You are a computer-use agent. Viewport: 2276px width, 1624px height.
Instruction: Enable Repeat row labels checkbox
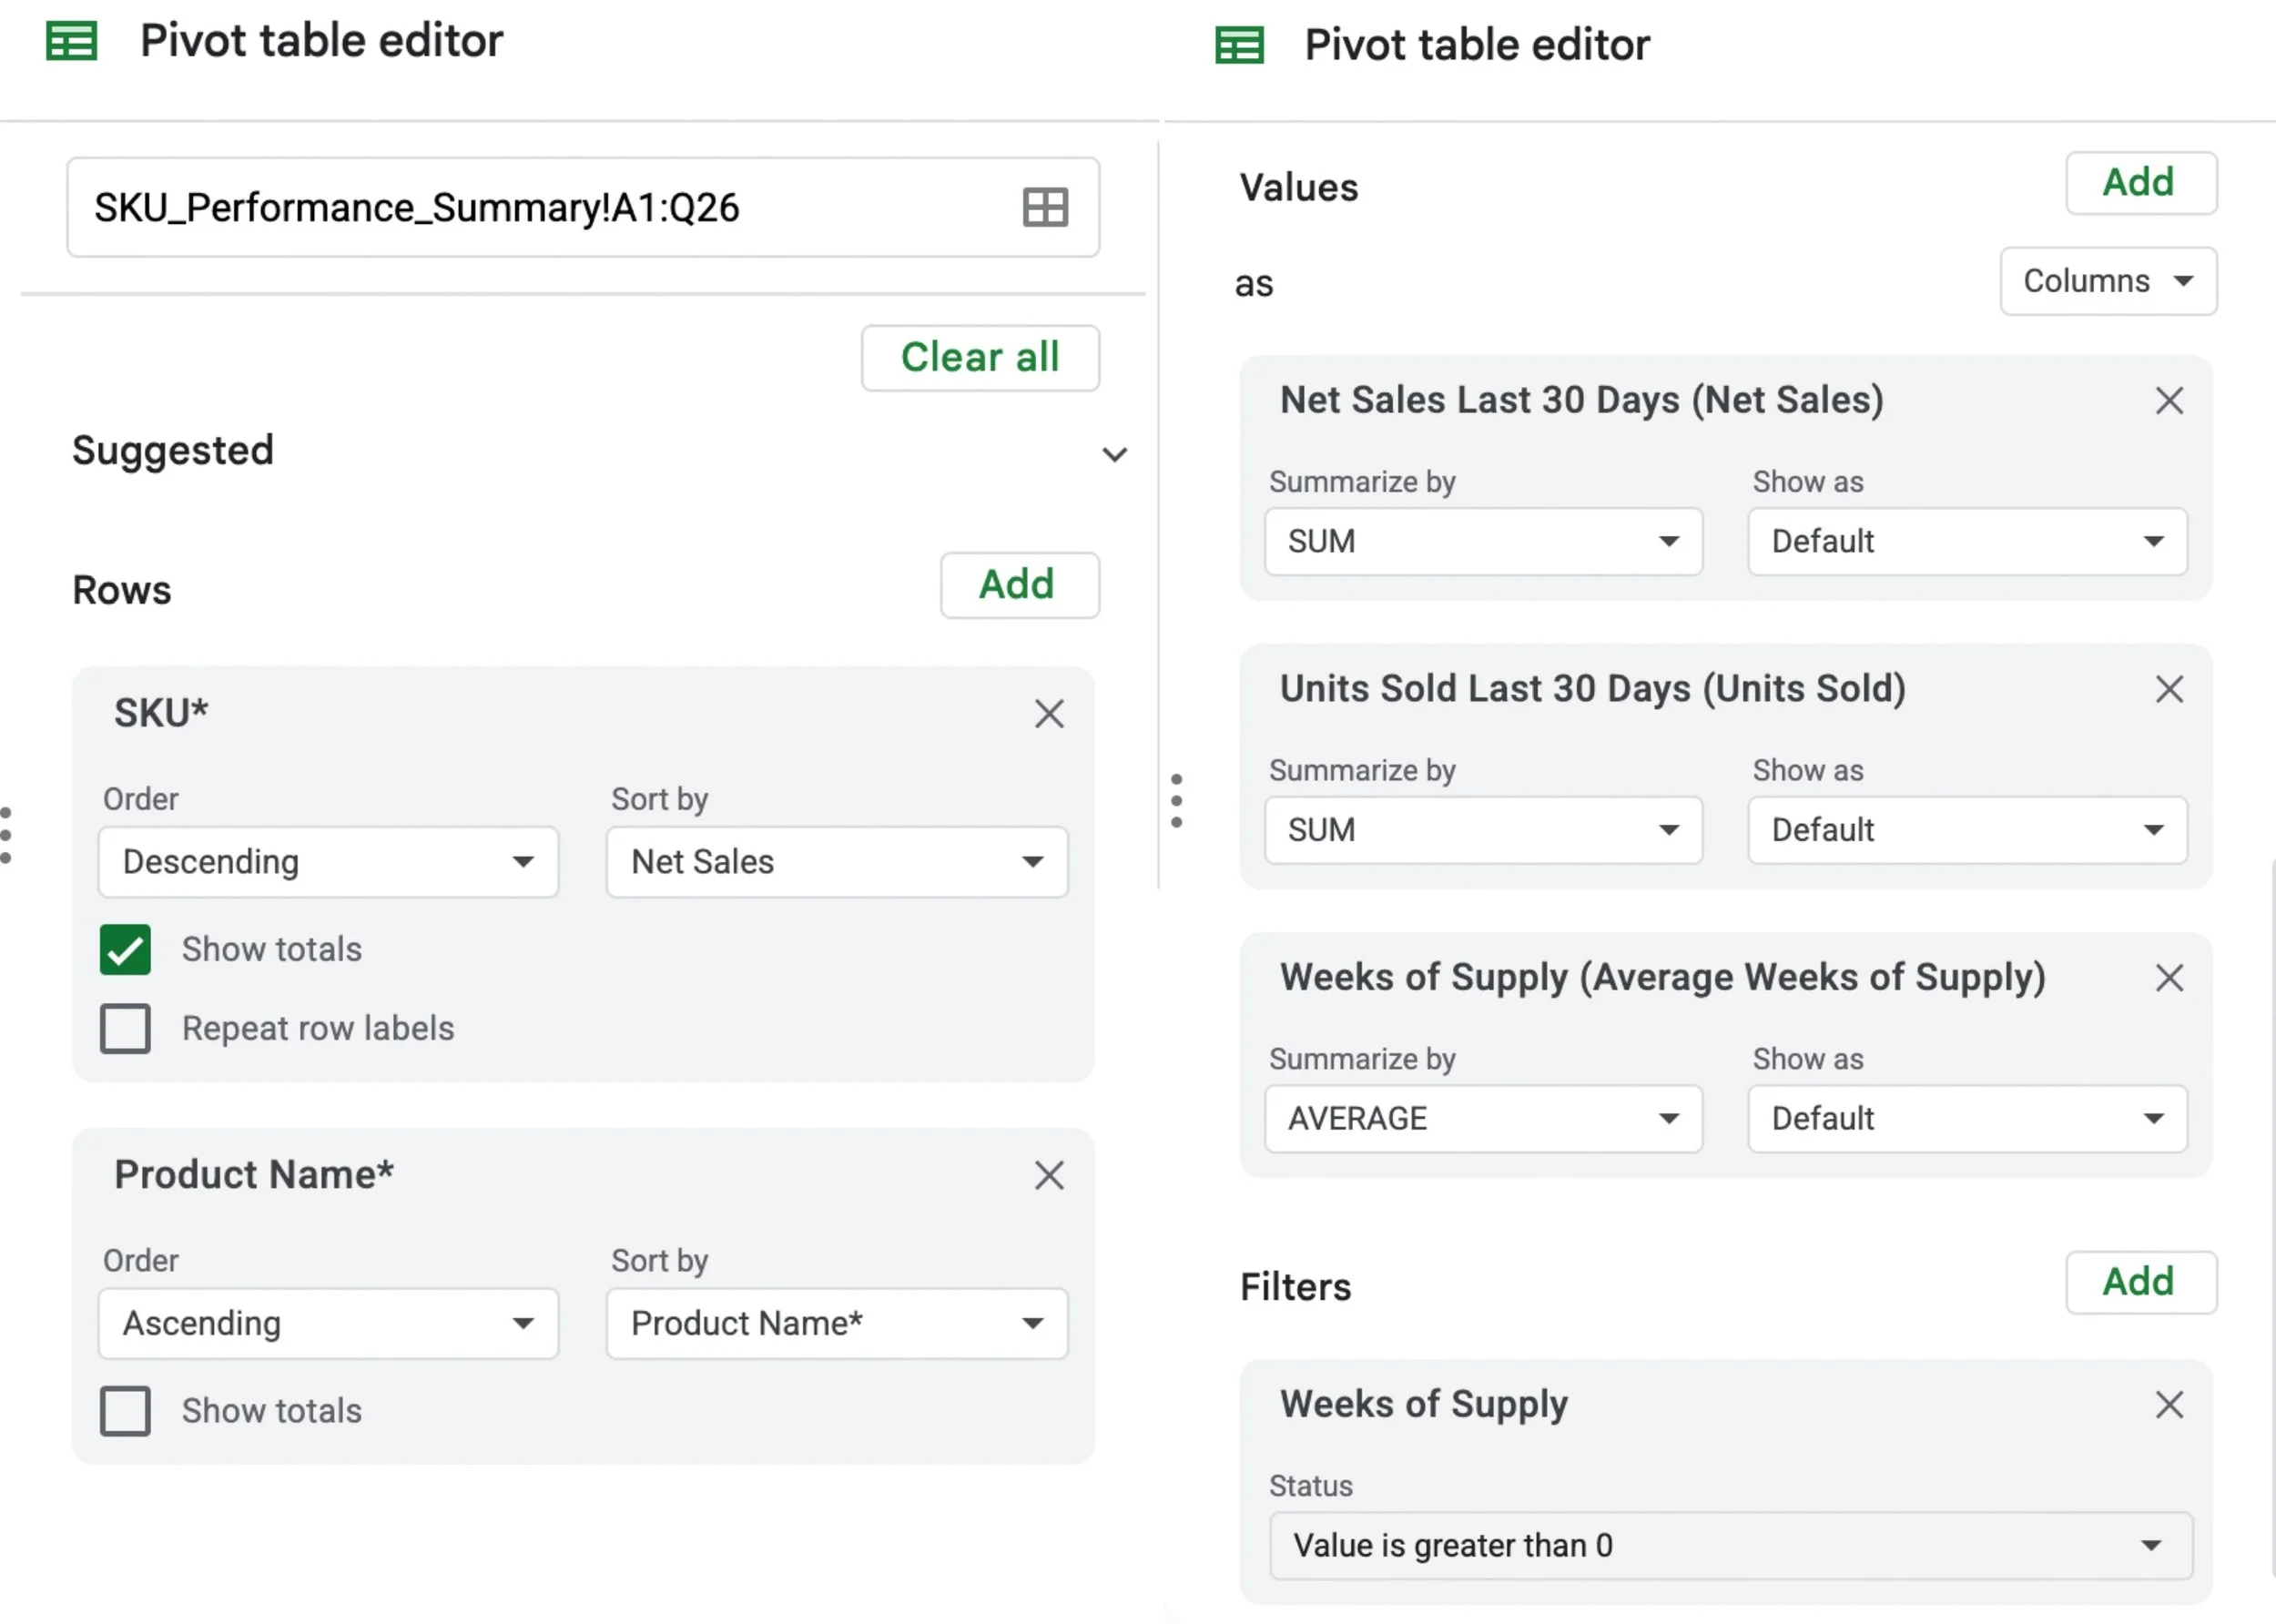125,1028
